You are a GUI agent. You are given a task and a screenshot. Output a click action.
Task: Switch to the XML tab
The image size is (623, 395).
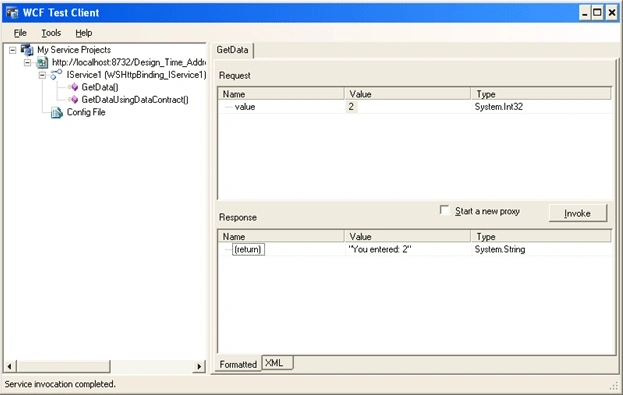point(277,363)
